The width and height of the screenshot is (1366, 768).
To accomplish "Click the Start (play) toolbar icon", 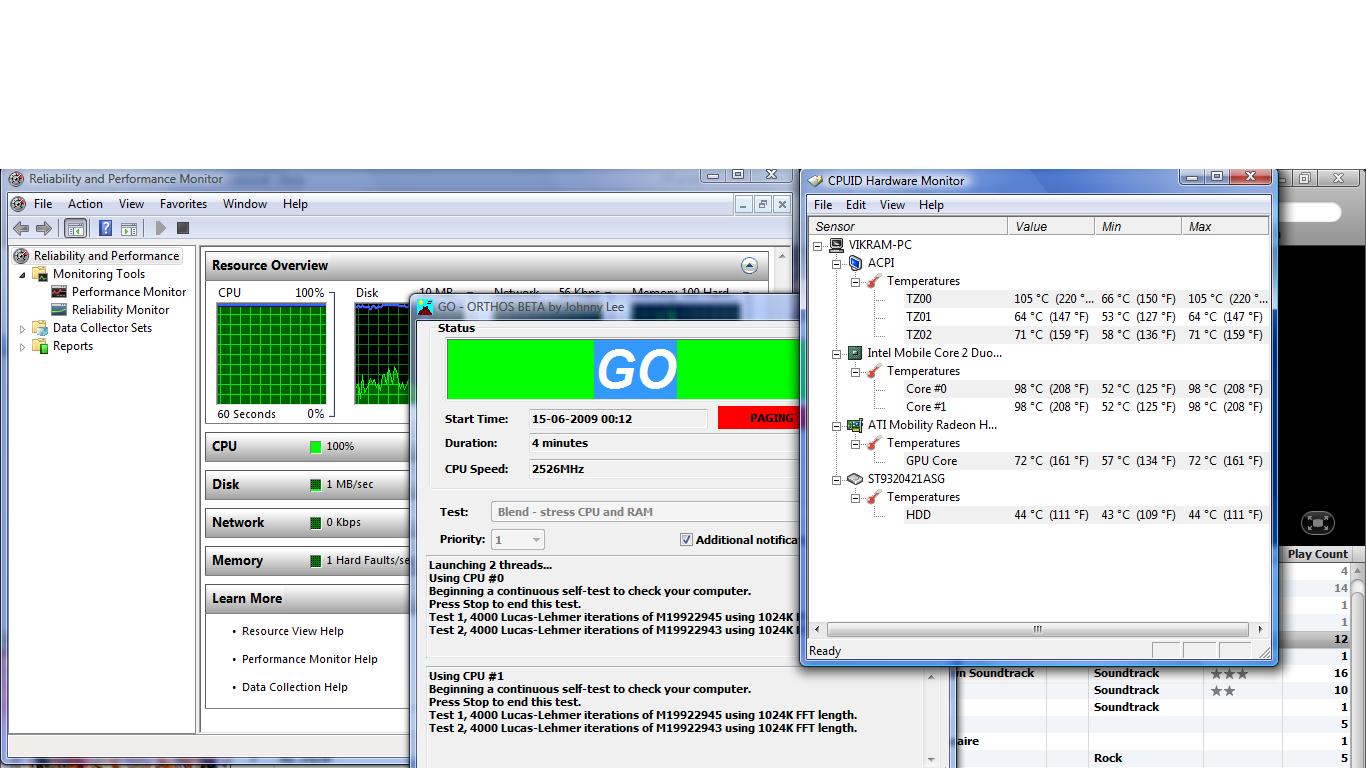I will [160, 229].
